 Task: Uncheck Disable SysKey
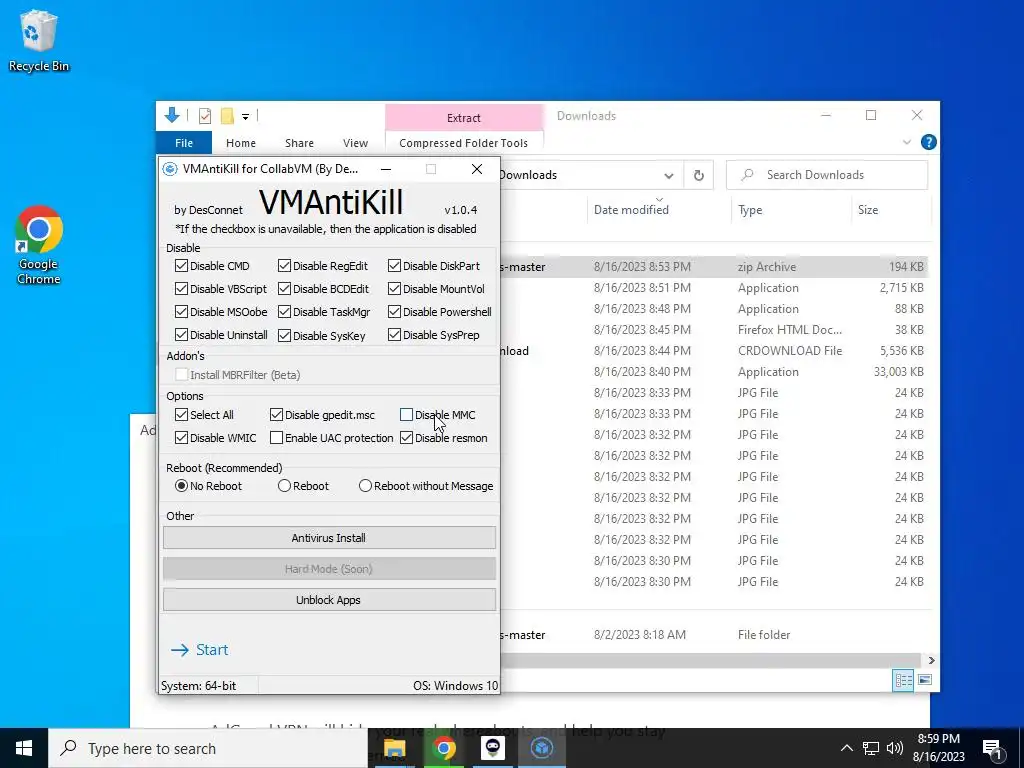[284, 336]
